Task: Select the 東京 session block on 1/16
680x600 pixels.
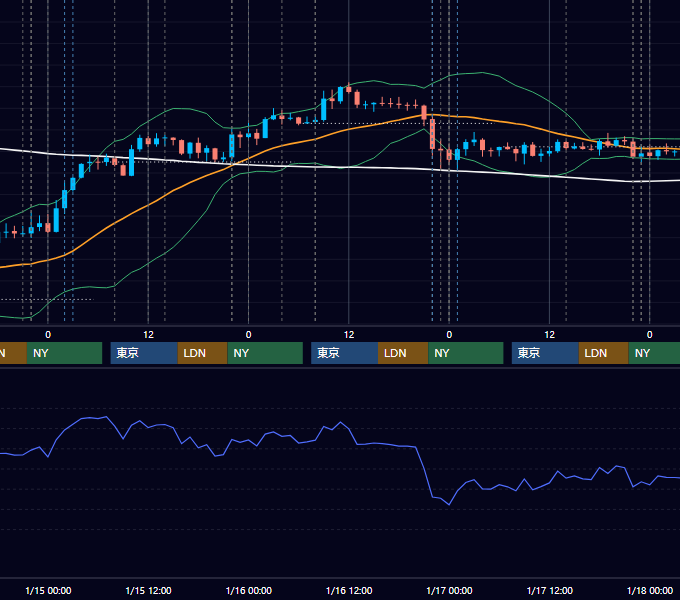Action: [344, 353]
